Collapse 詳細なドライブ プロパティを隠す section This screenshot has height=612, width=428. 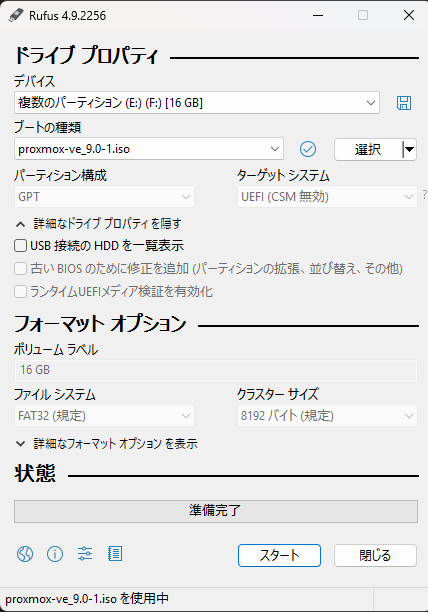pyautogui.click(x=98, y=224)
